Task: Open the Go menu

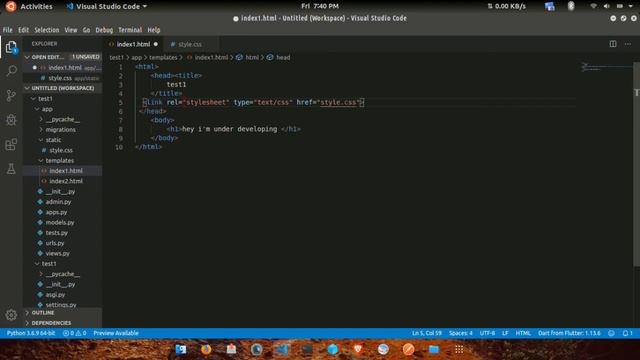Action: click(86, 30)
